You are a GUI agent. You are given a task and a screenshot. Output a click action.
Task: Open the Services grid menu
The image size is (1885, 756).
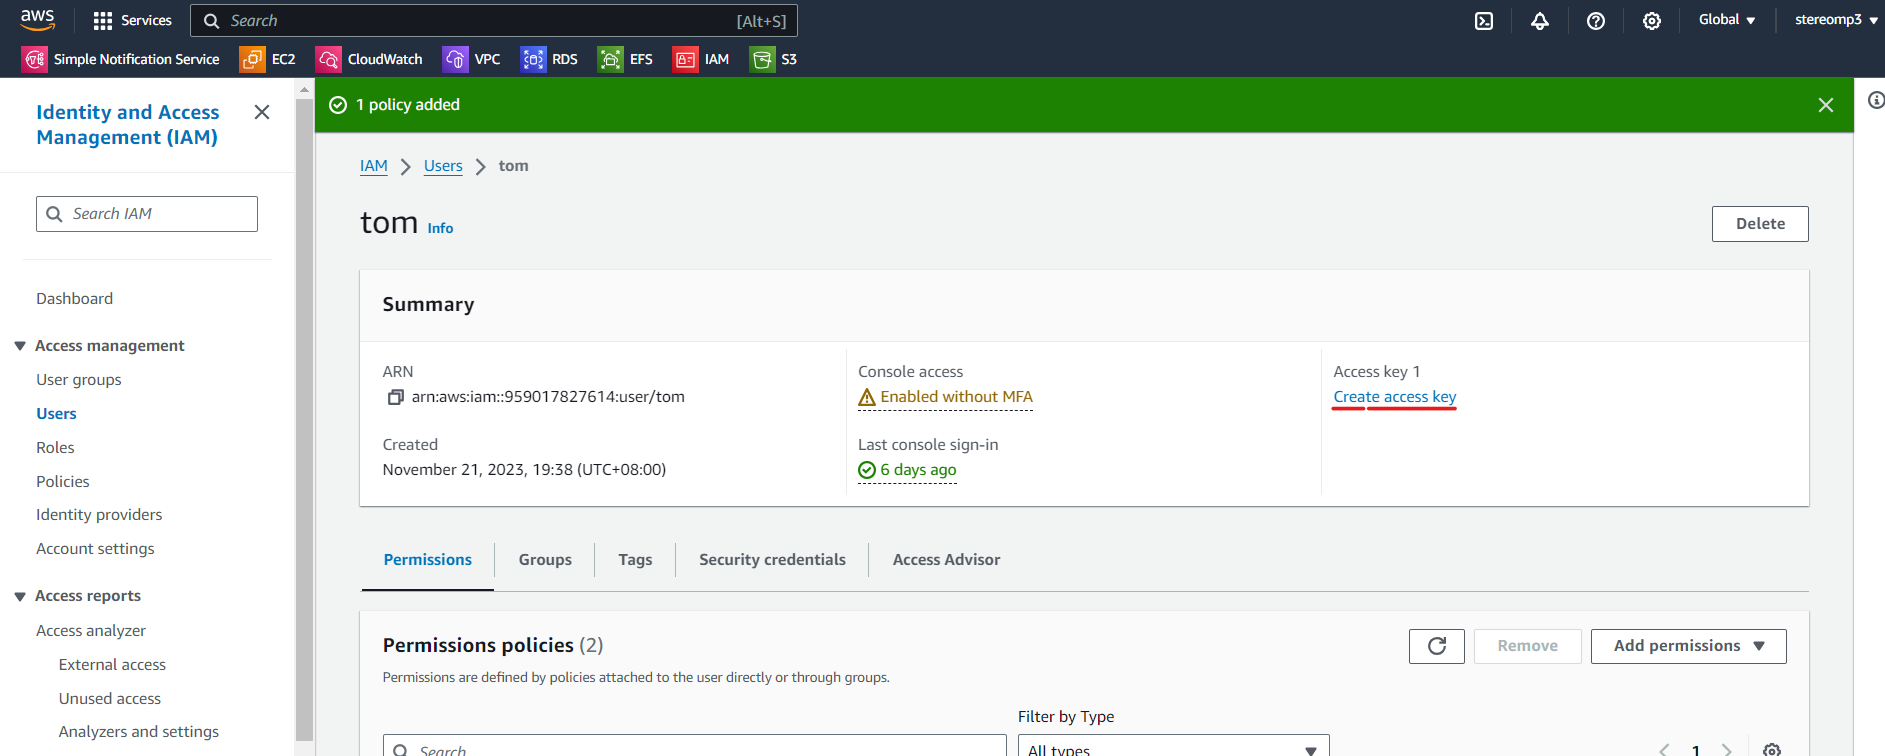[132, 20]
